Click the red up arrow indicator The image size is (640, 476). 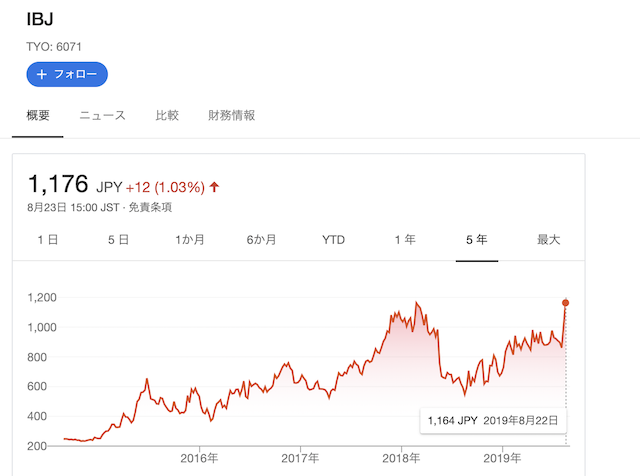tap(214, 187)
